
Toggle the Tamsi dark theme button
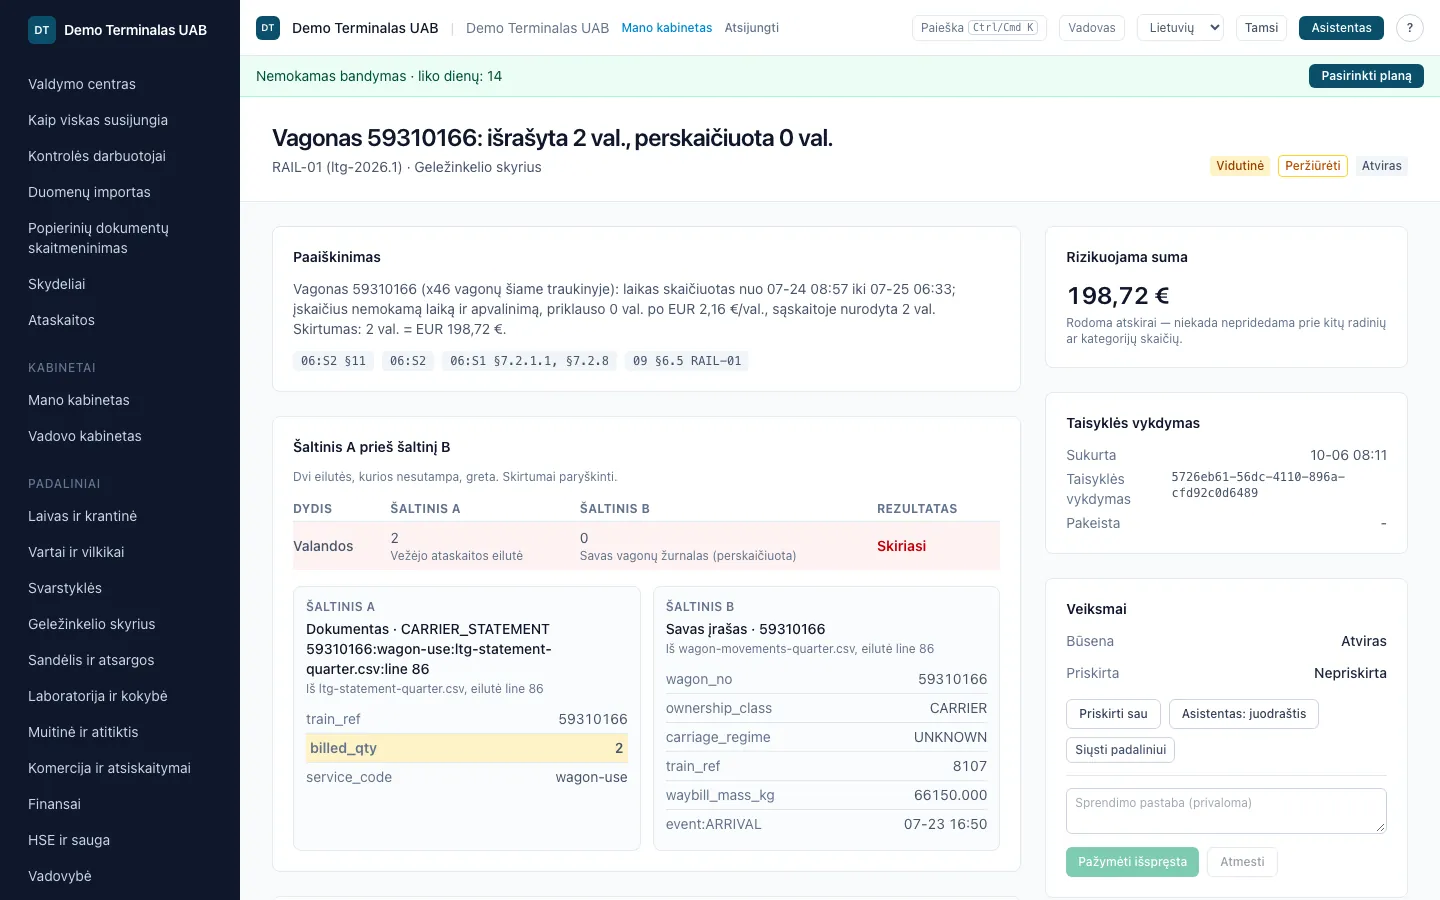click(x=1261, y=28)
